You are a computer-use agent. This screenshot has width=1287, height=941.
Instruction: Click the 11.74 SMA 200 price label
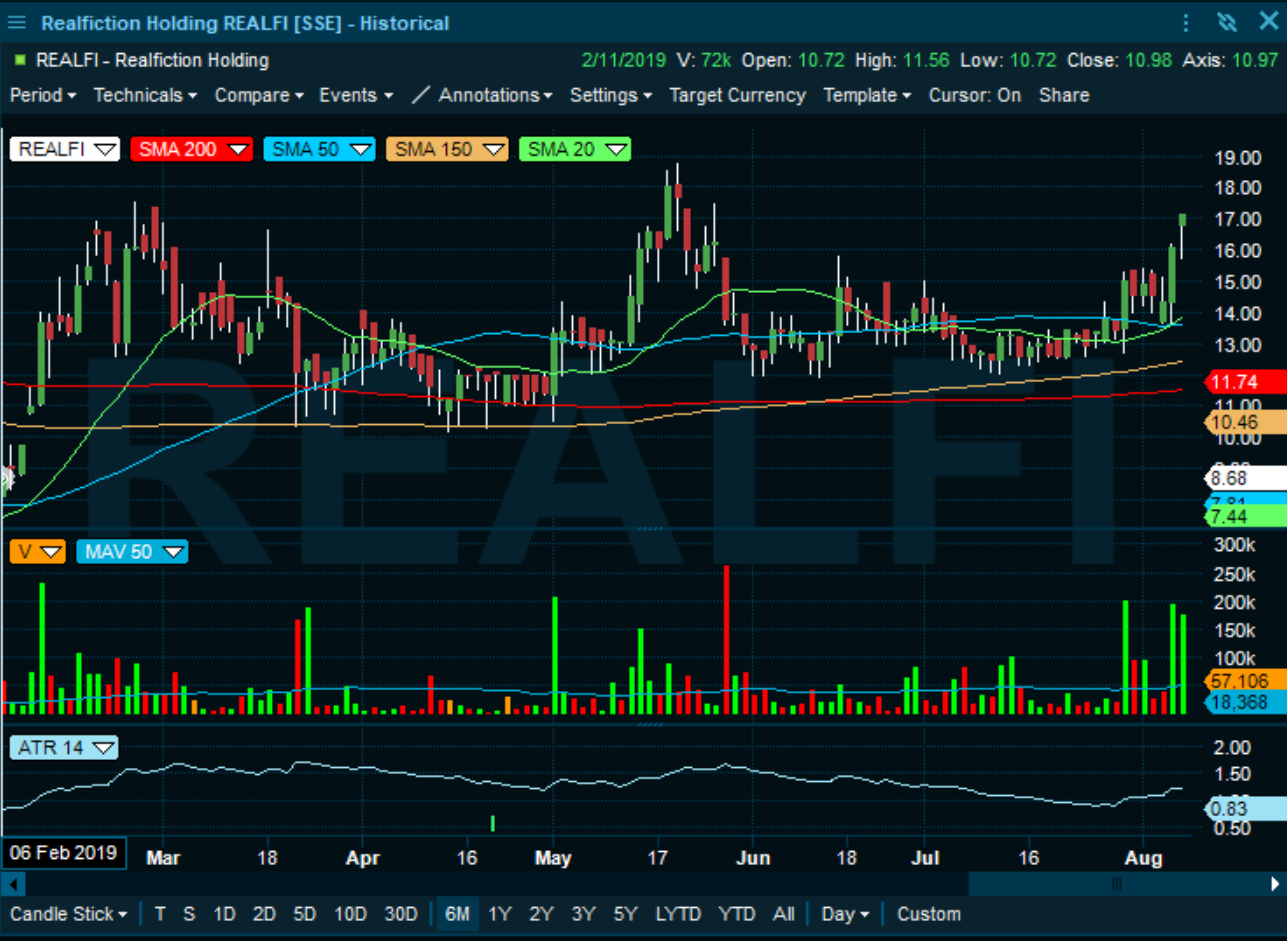click(x=1244, y=381)
